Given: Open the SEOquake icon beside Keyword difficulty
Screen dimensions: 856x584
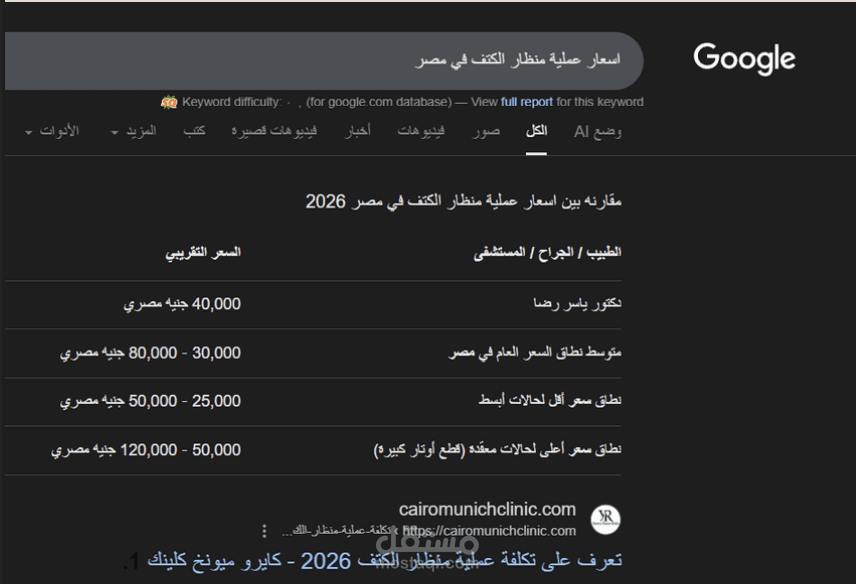Looking at the screenshot, I should (x=169, y=102).
